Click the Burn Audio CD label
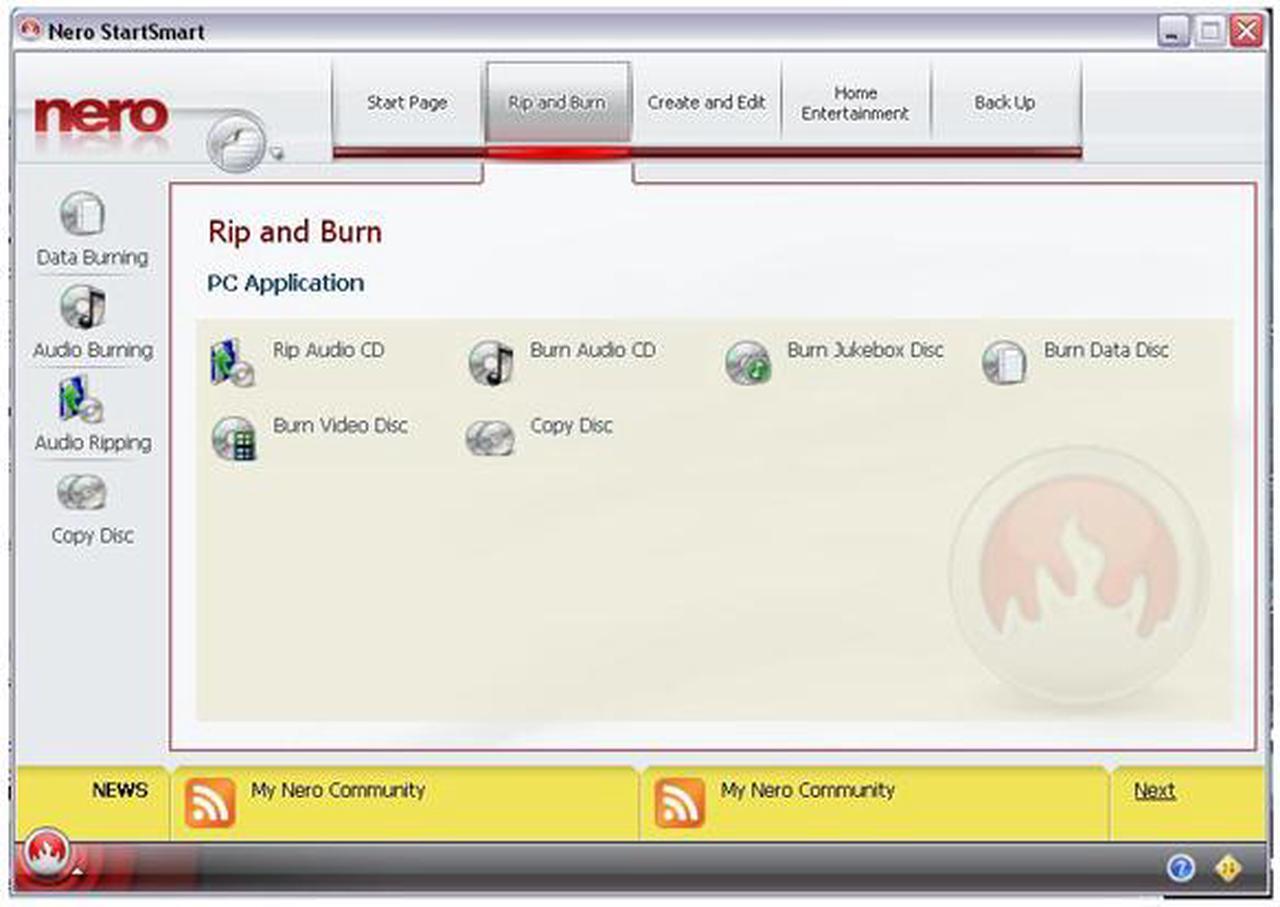Image resolution: width=1280 pixels, height=907 pixels. (593, 350)
